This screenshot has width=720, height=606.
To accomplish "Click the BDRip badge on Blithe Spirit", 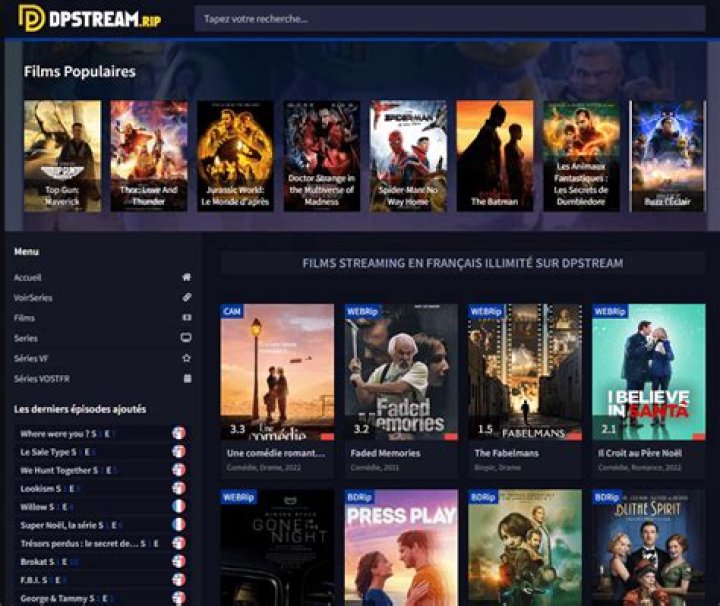I will click(607, 497).
